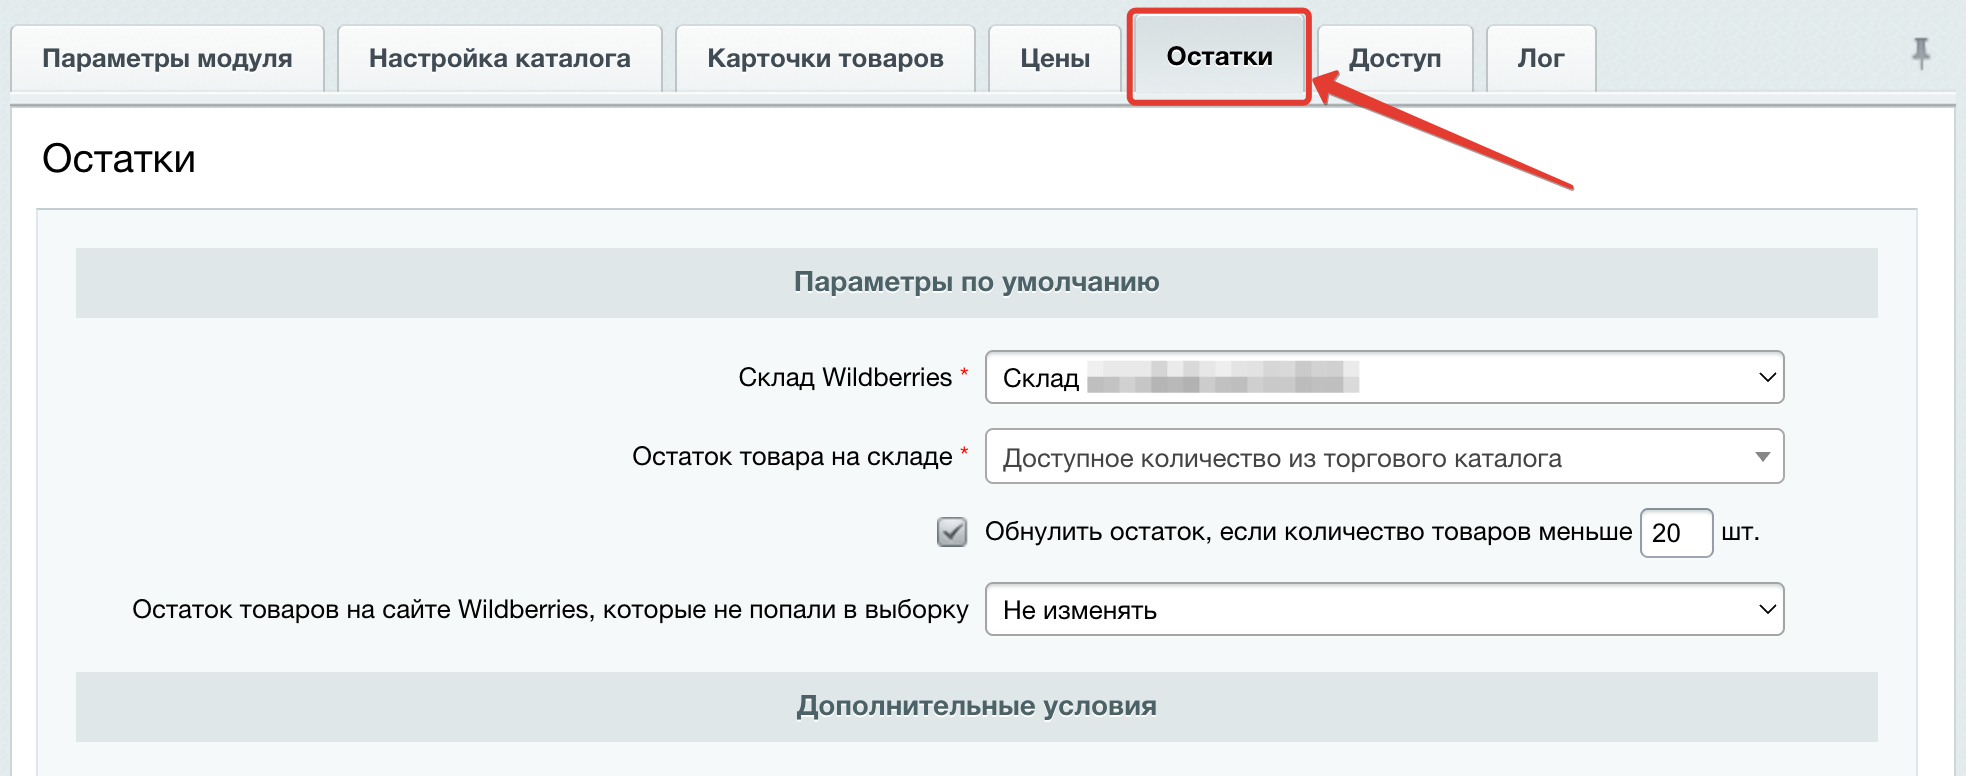Click the highlighted Остатки tab
Image resolution: width=1966 pixels, height=776 pixels.
point(1219,57)
